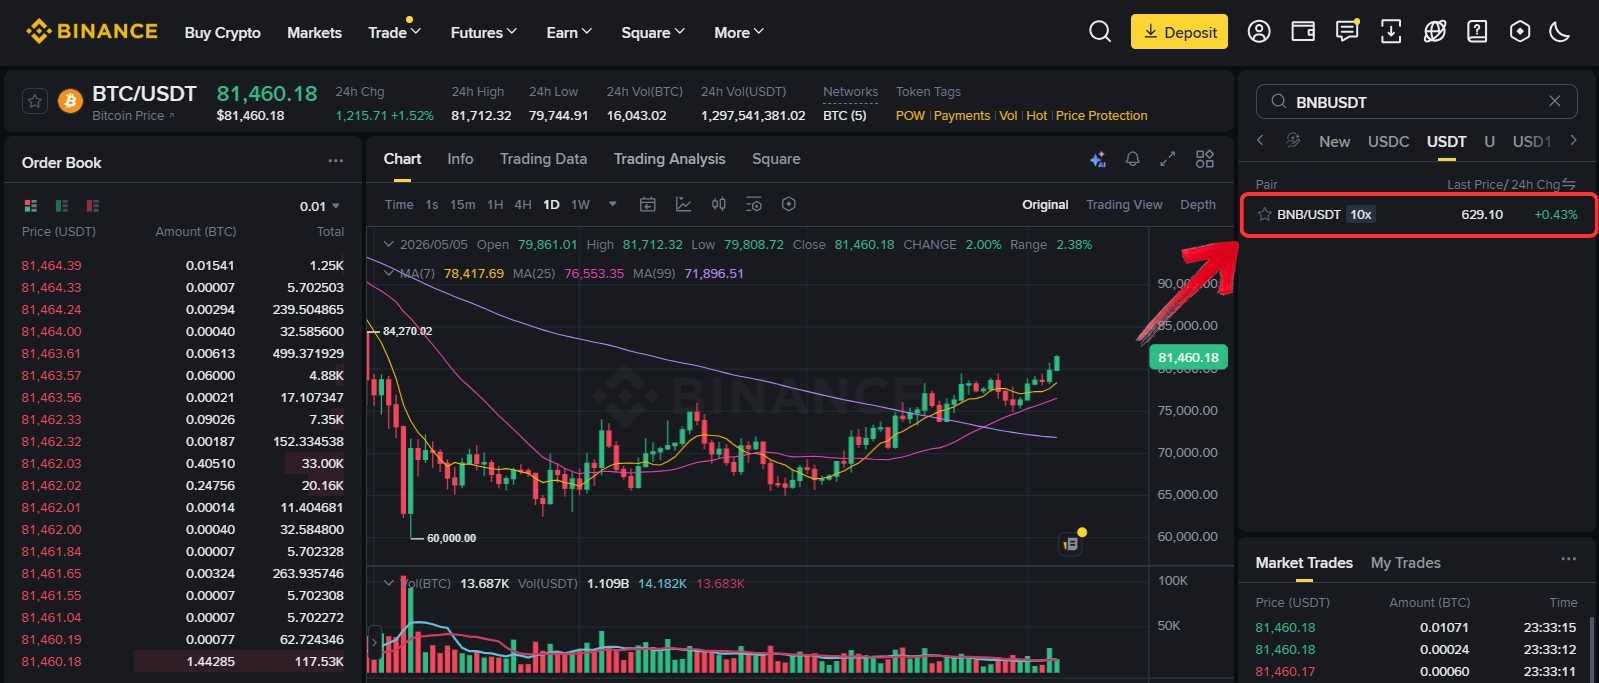Select the USDC market tab
This screenshot has height=683, width=1599.
pos(1388,141)
